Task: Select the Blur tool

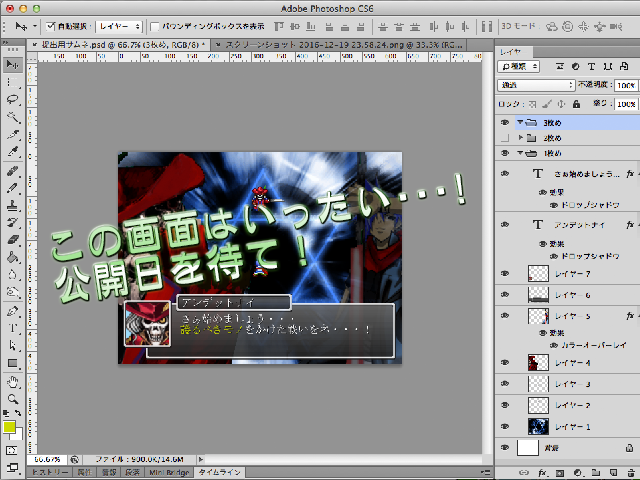Action: click(x=13, y=274)
